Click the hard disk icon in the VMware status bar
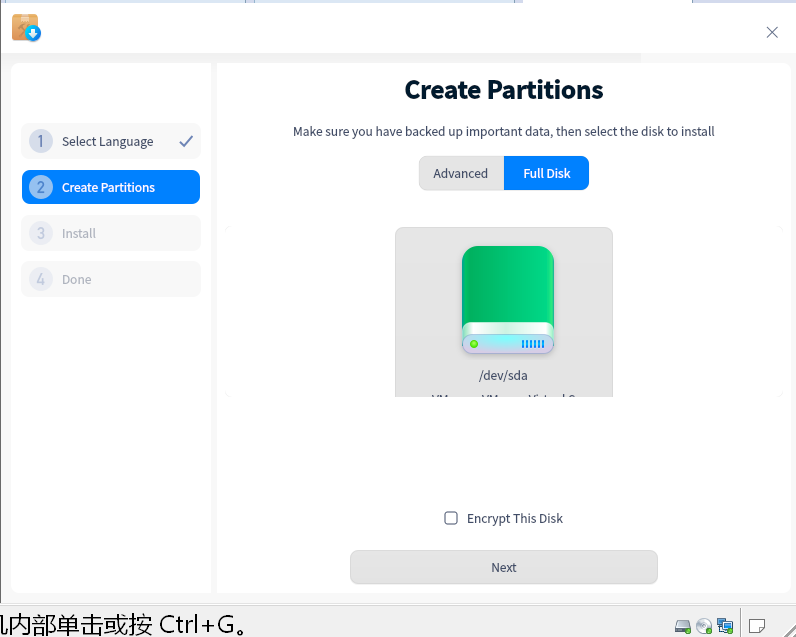 [682, 626]
